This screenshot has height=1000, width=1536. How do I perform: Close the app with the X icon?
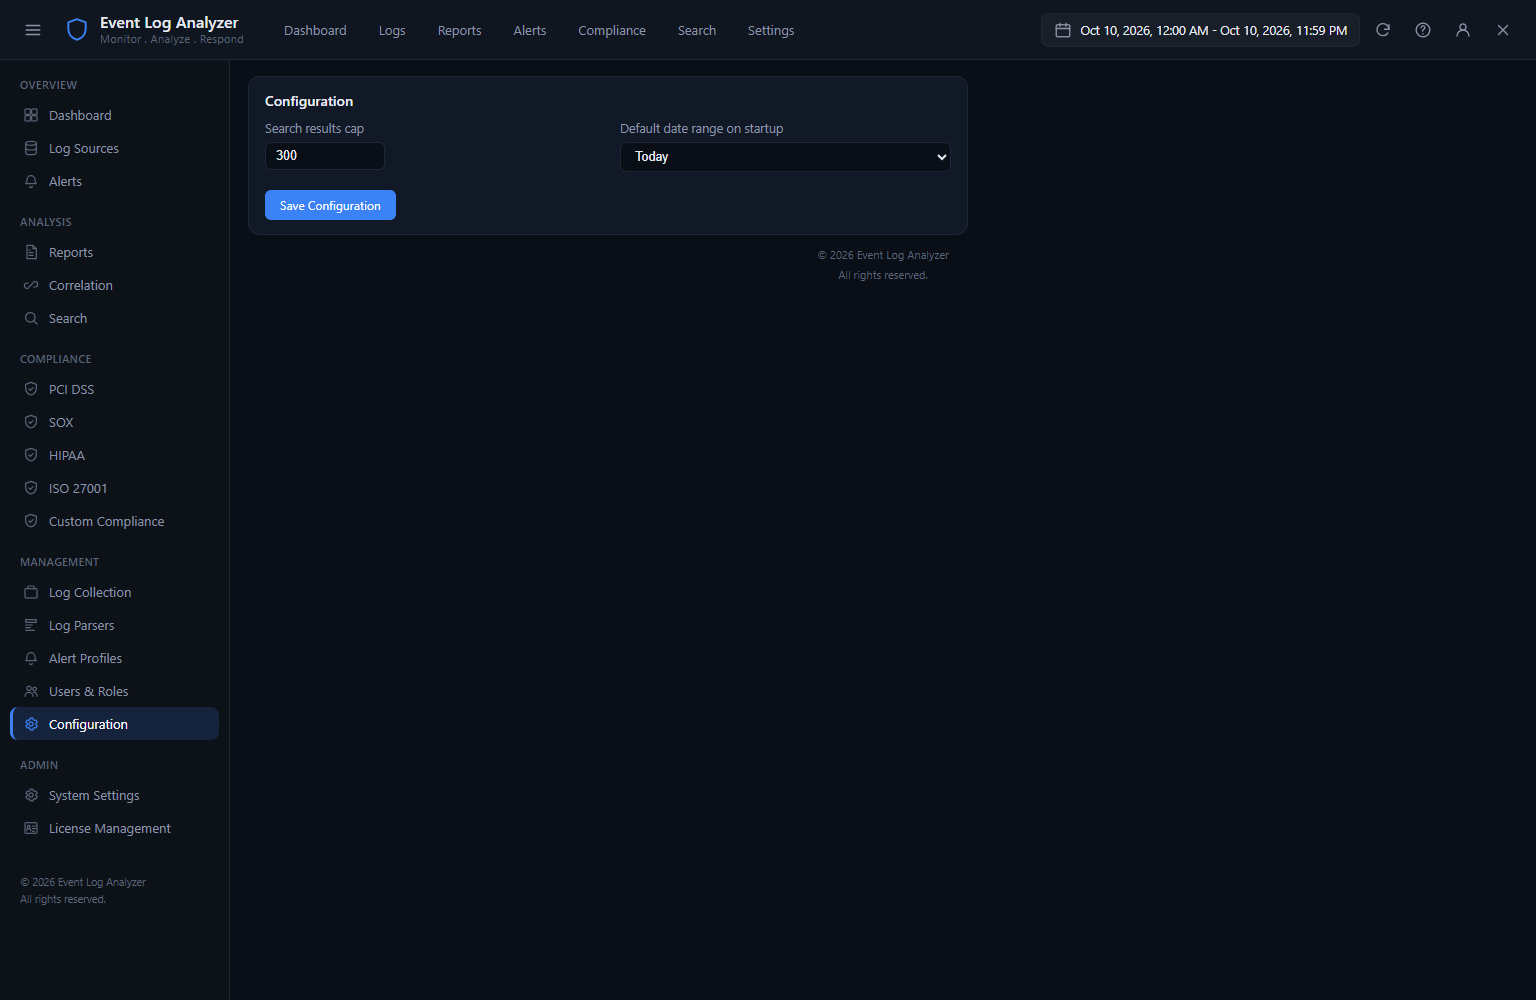(1503, 30)
